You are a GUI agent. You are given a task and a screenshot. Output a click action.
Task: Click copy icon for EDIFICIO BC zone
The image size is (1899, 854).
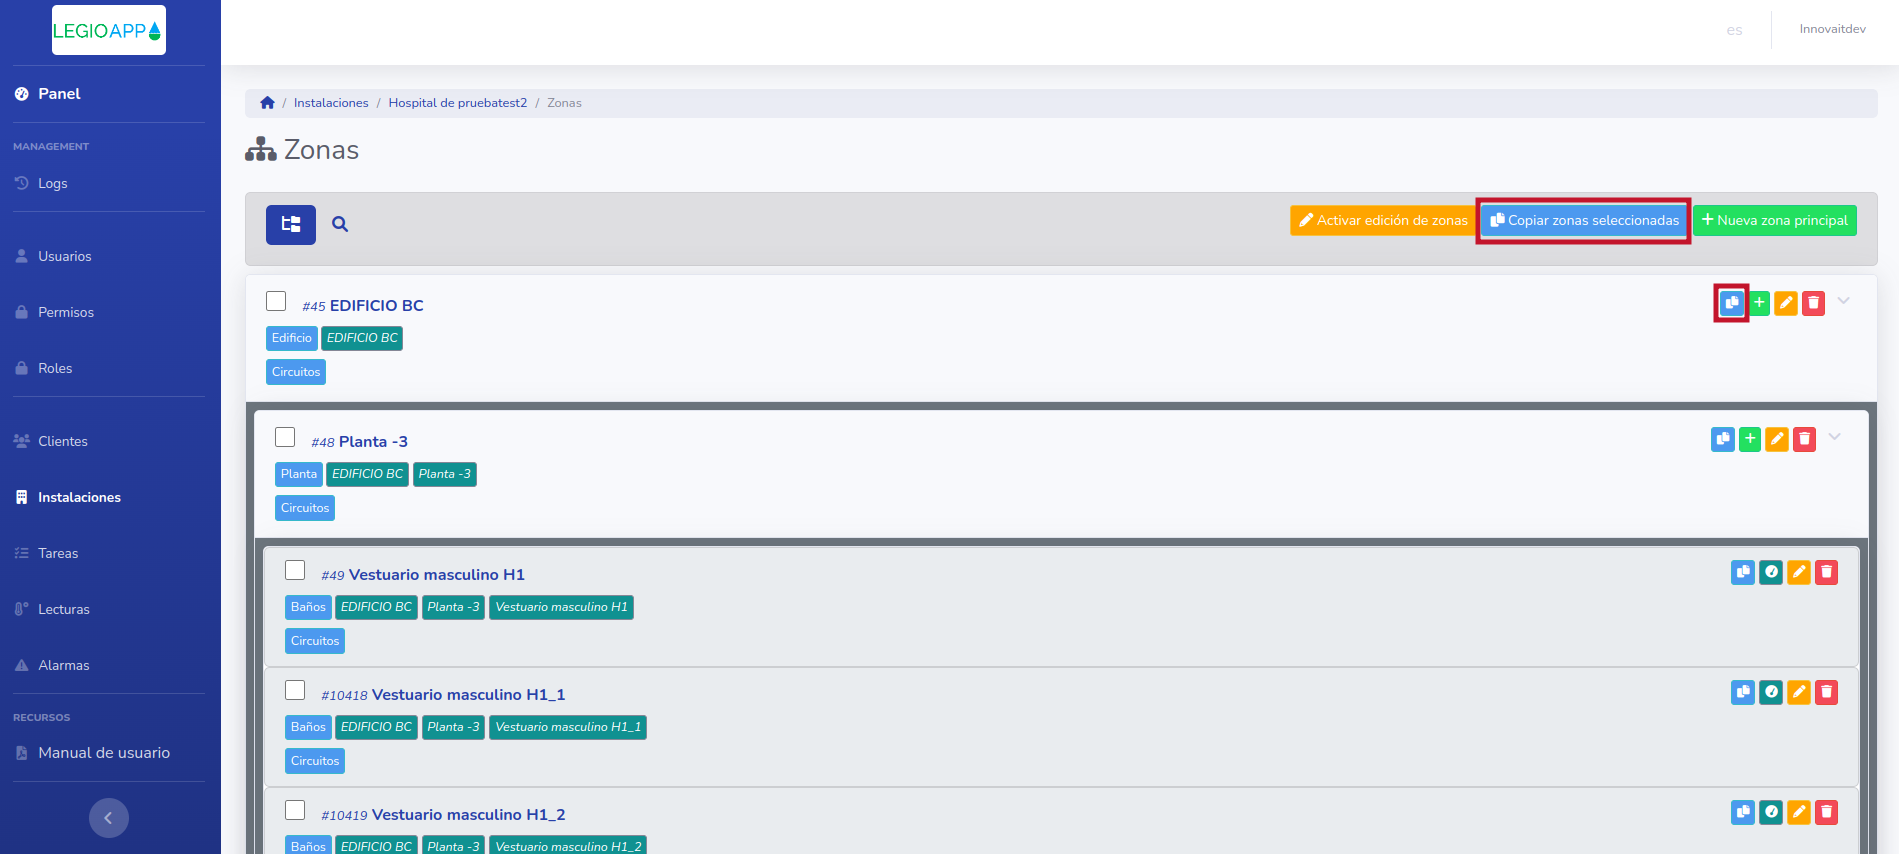point(1731,303)
